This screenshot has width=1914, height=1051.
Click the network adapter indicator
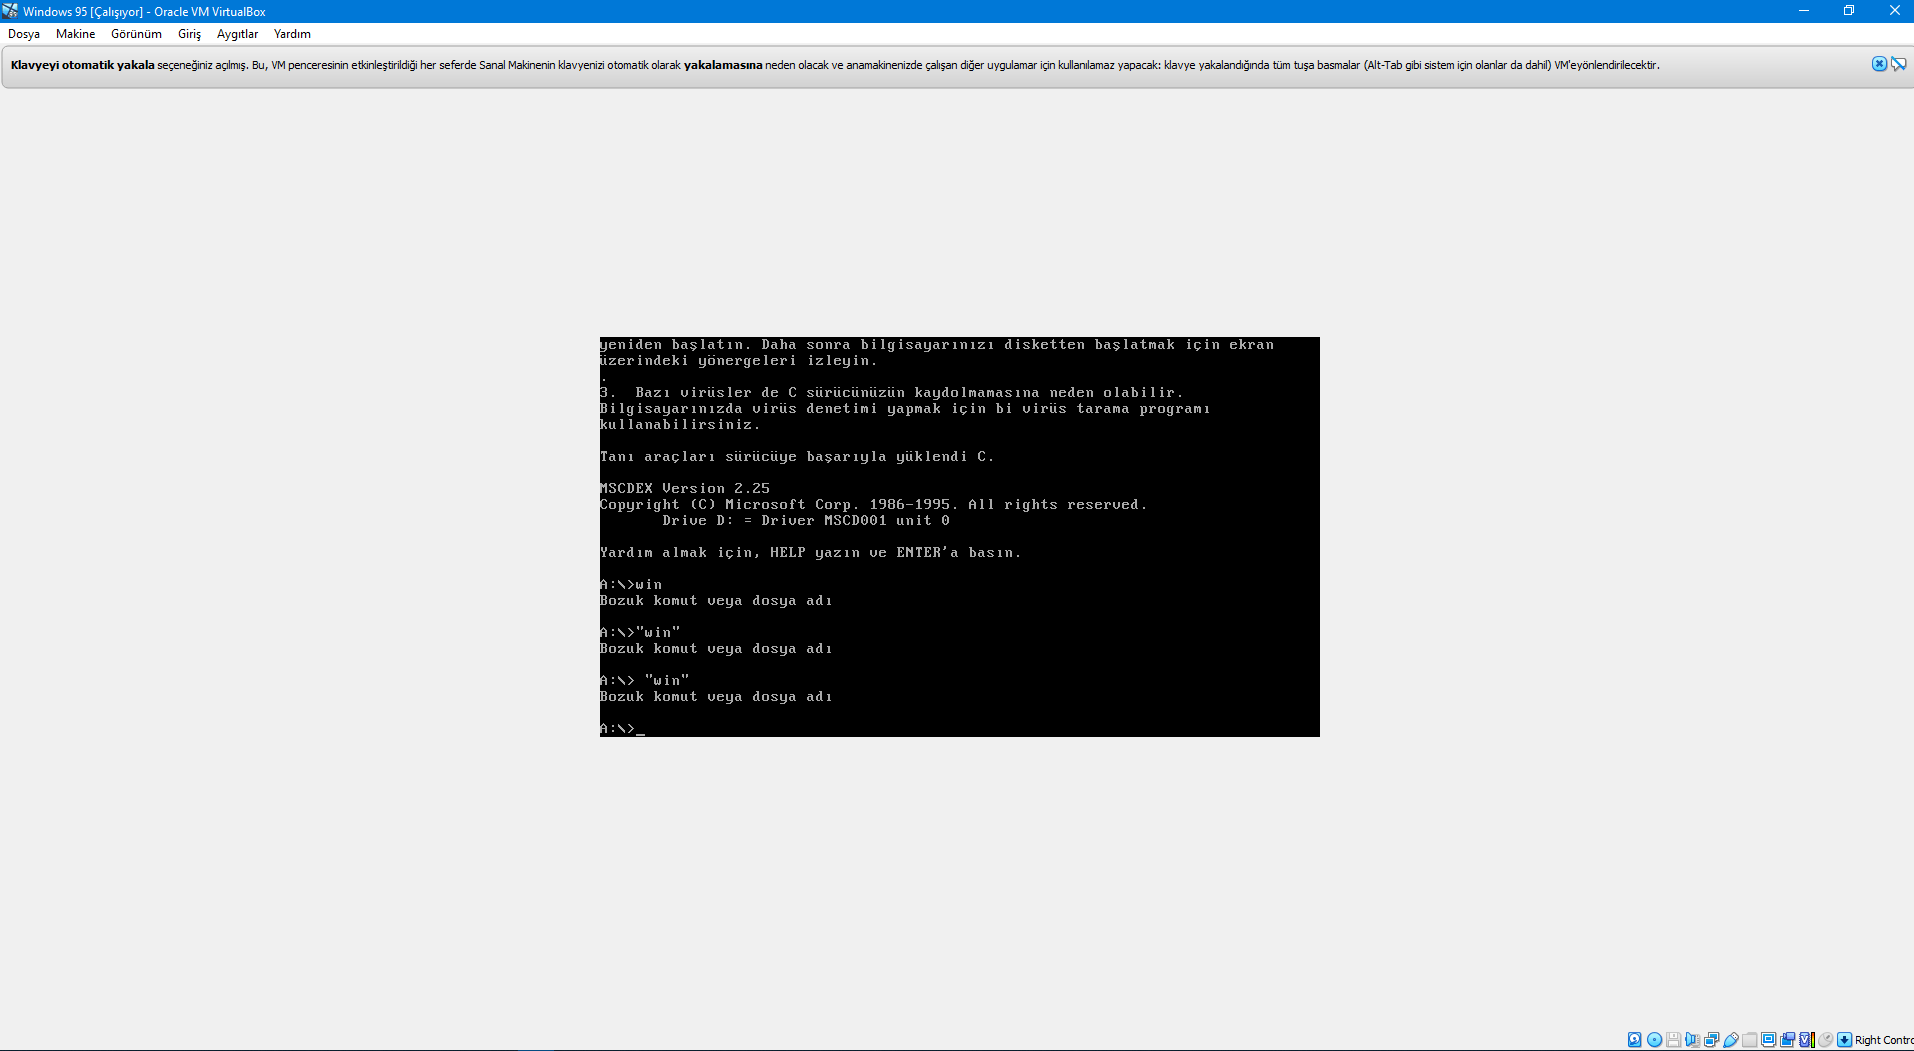coord(1711,1040)
